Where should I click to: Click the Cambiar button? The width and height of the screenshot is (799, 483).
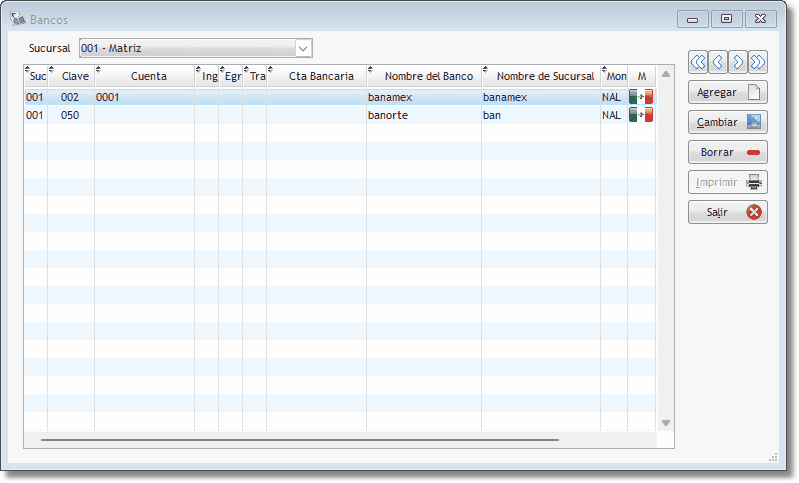(x=728, y=122)
